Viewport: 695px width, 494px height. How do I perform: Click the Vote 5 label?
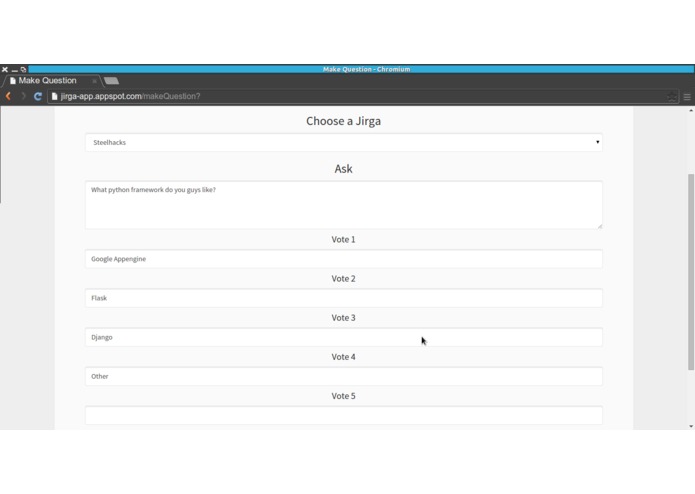coord(344,396)
